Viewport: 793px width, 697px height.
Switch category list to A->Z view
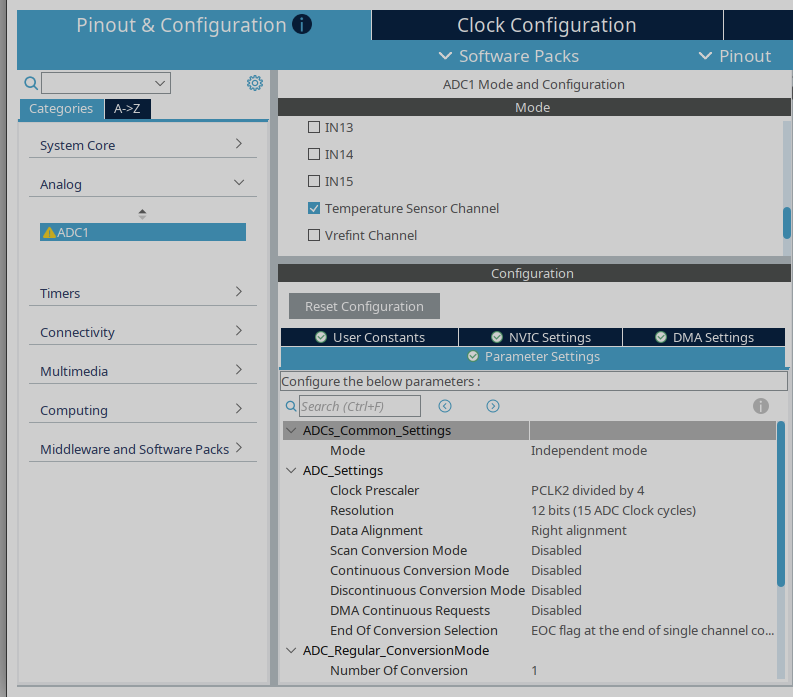point(127,109)
